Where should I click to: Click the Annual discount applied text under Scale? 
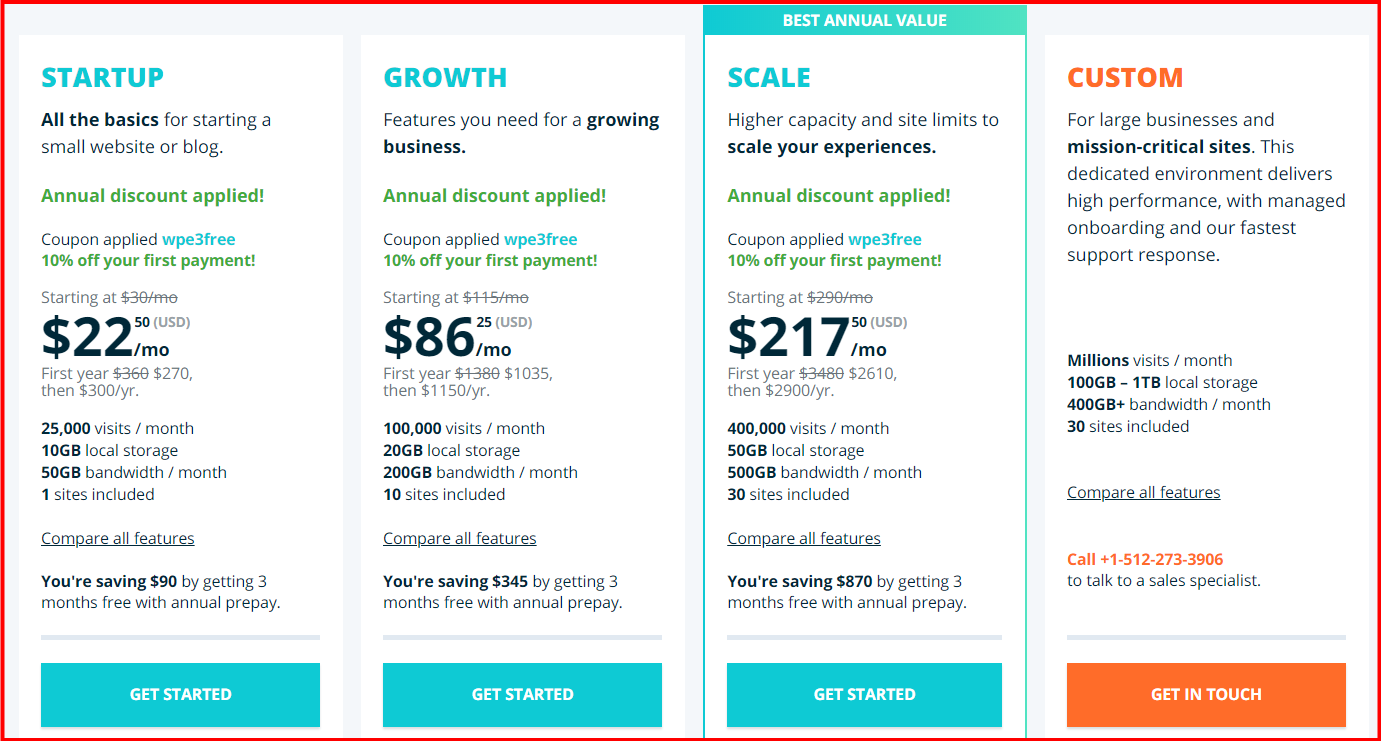click(x=836, y=195)
